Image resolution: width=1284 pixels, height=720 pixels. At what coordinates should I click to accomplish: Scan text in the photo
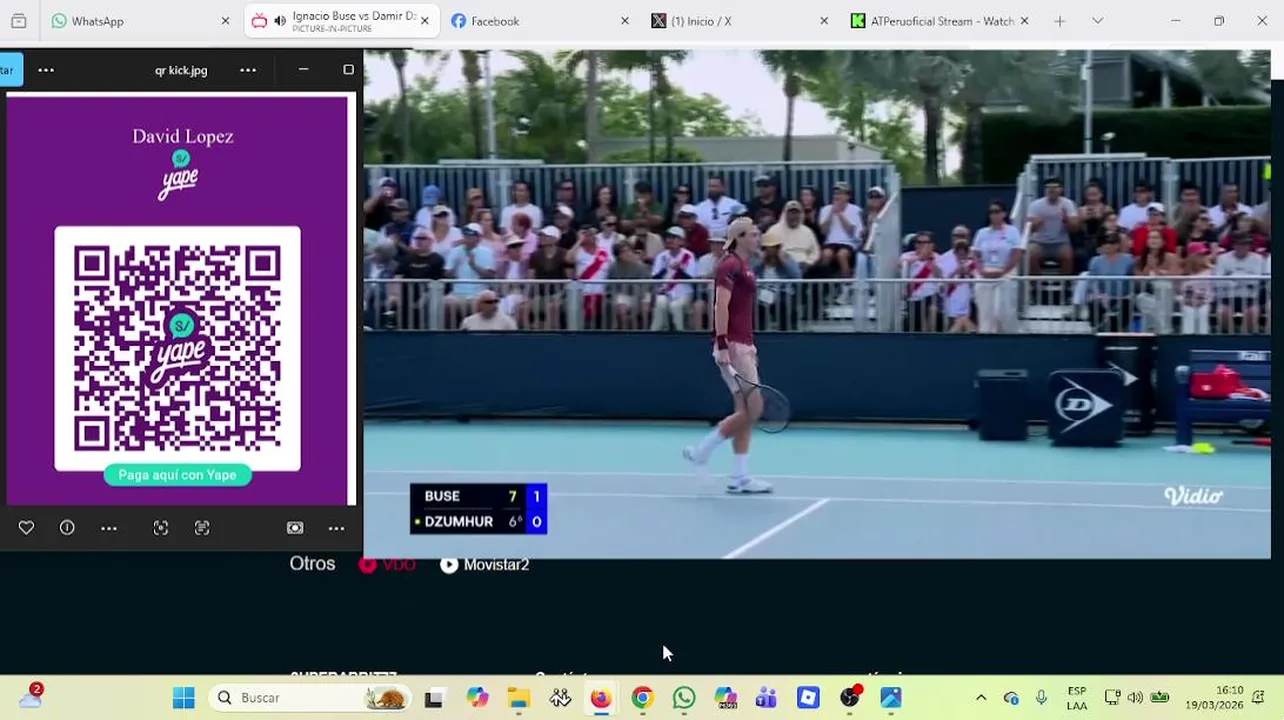click(202, 528)
